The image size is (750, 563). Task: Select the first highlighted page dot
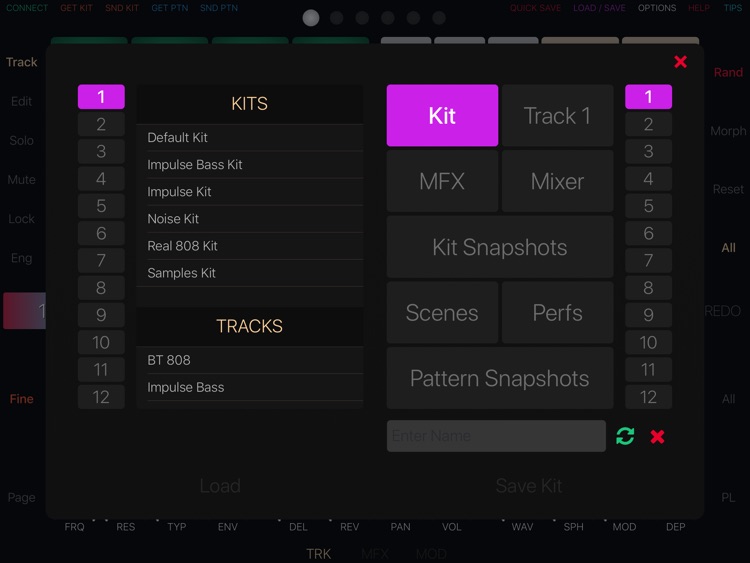(x=311, y=18)
